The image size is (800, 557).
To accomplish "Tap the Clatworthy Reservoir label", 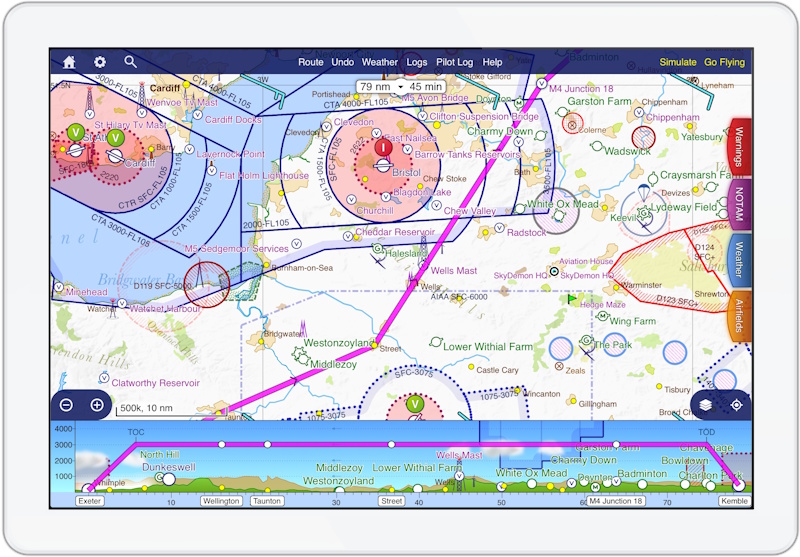I will 156,383.
